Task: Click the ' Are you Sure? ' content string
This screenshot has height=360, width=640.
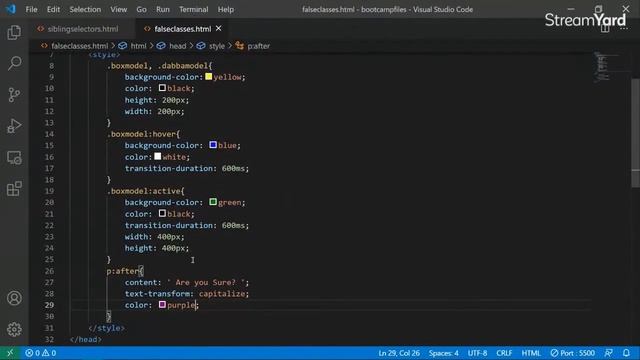Action: [205, 282]
